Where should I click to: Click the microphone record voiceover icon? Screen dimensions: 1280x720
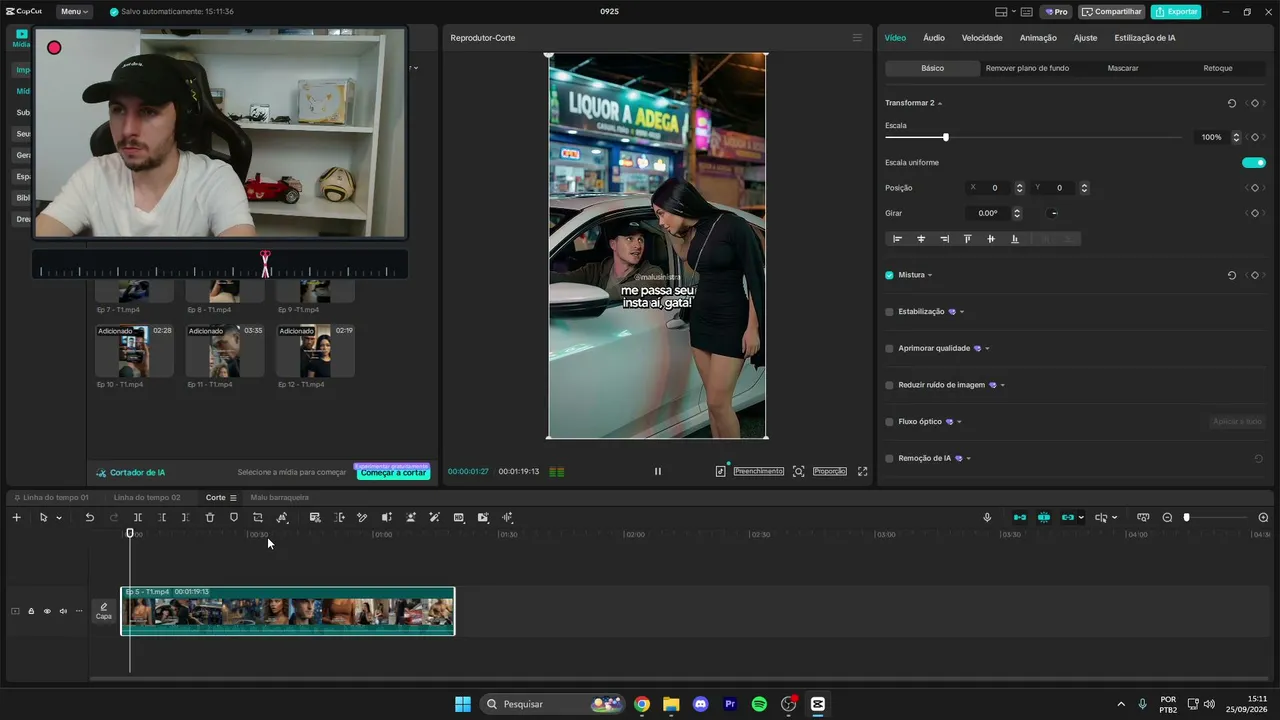click(987, 517)
